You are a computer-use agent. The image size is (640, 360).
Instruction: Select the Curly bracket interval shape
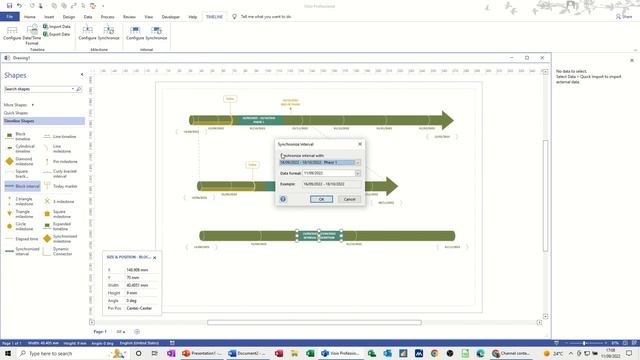pyautogui.click(x=60, y=173)
